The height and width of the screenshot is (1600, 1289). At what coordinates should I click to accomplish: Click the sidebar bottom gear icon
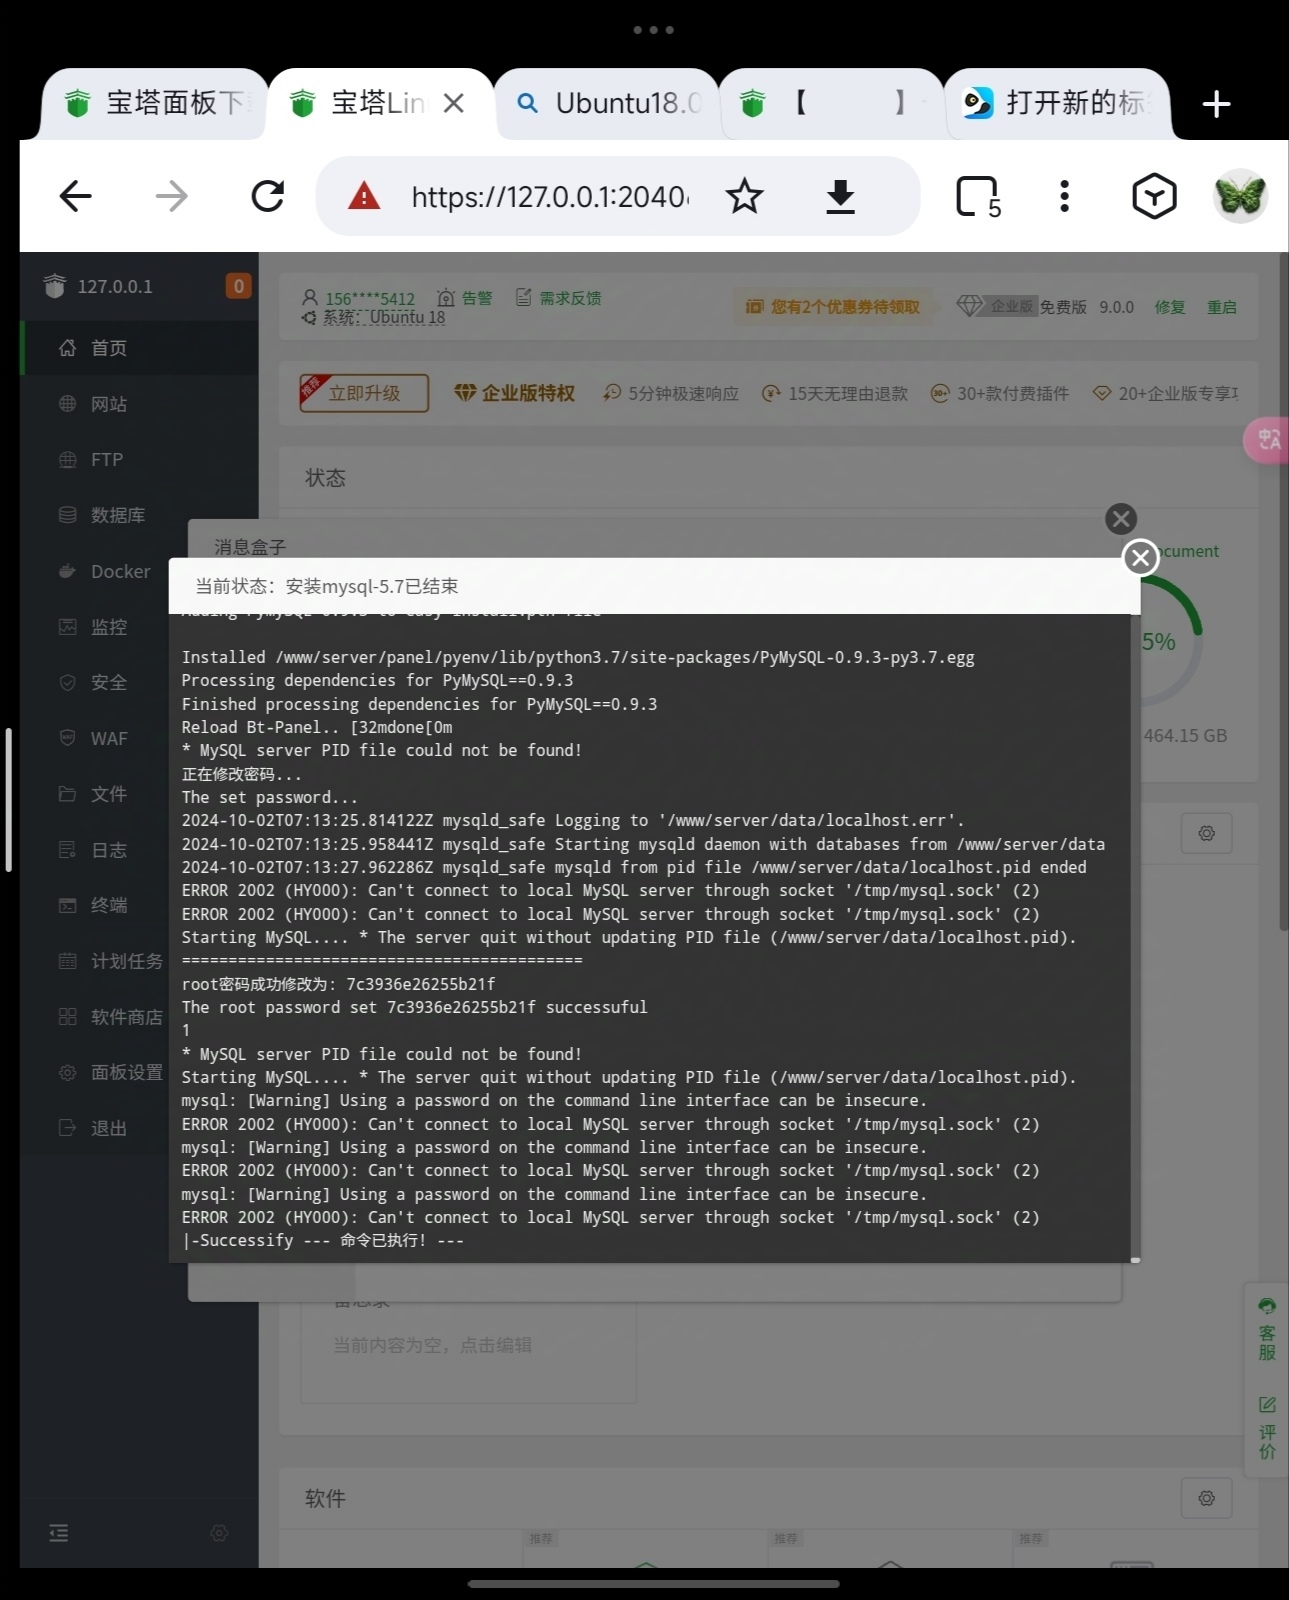point(219,1533)
